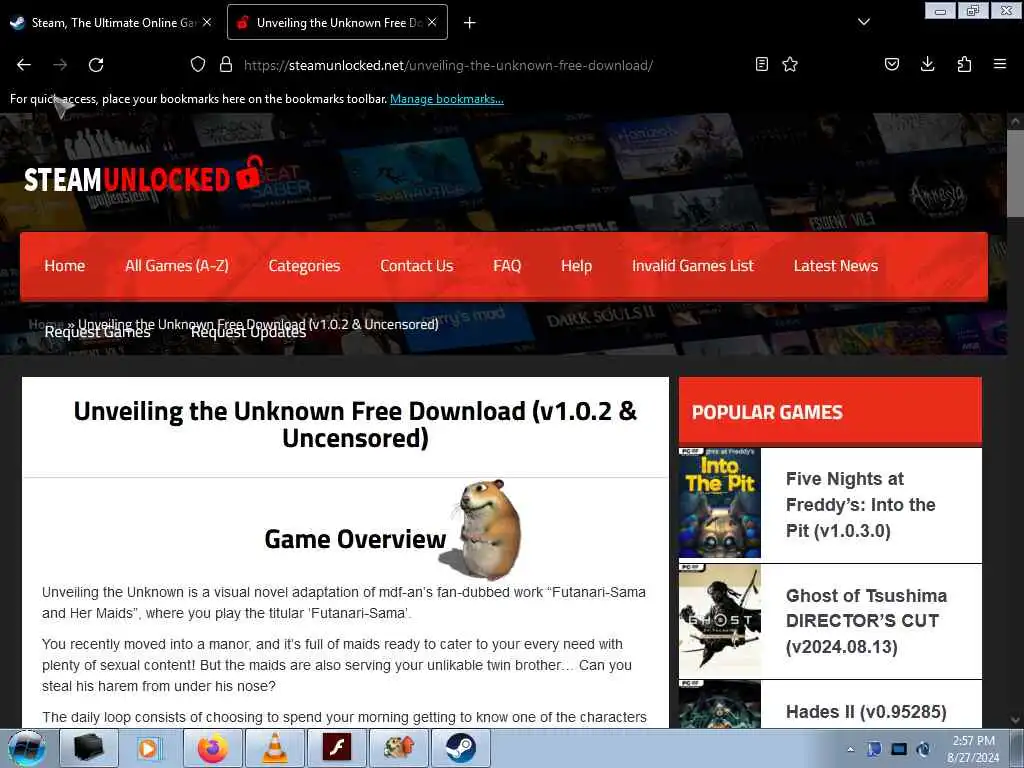Screen dimensions: 1024x768
Task: Launch the media player taskbar icon
Action: tap(150, 748)
